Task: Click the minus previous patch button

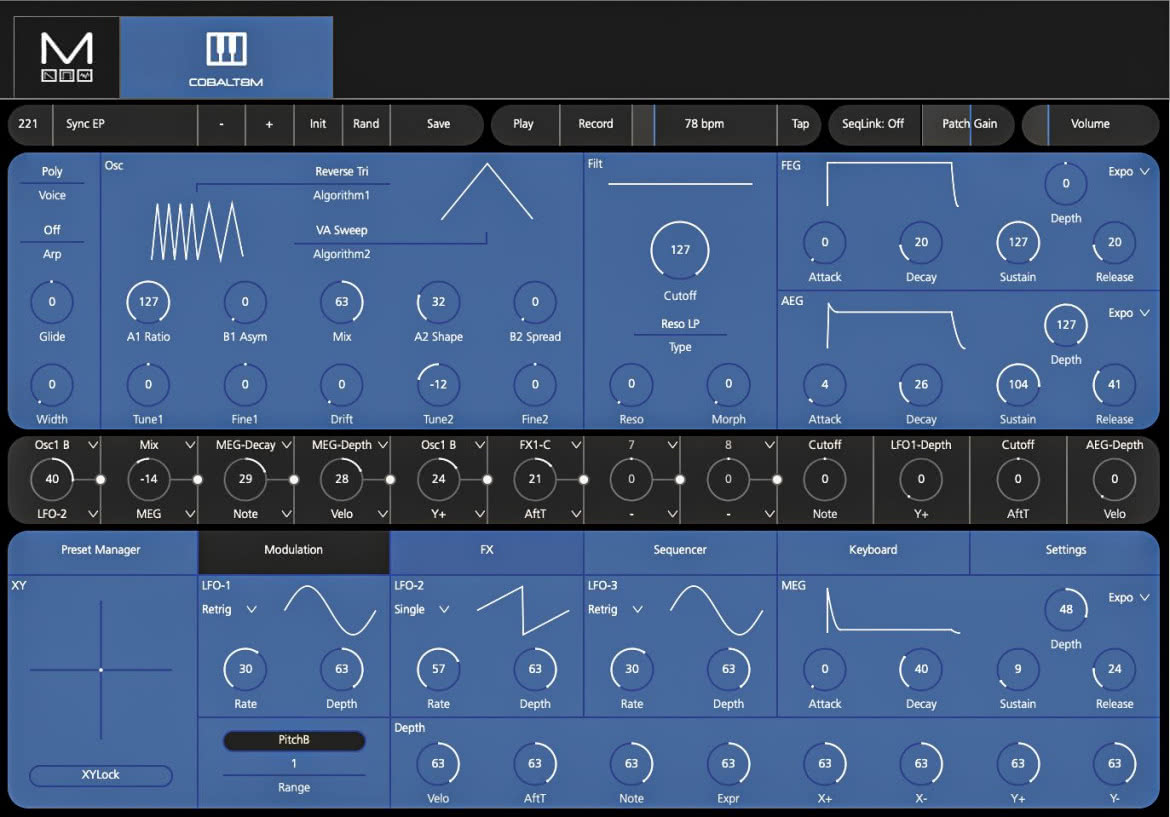Action: pyautogui.click(x=222, y=124)
